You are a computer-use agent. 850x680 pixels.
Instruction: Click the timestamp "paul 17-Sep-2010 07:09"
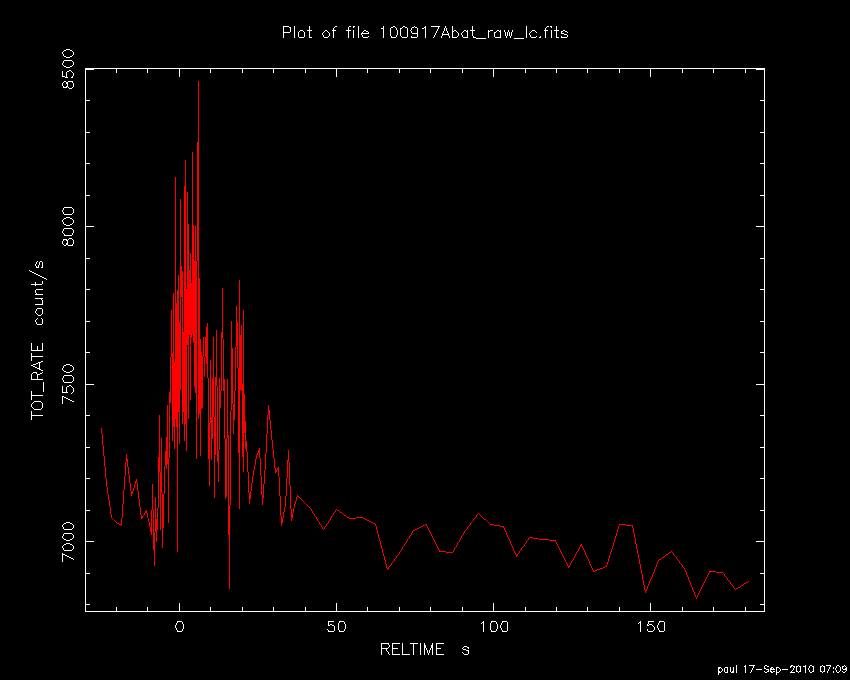[783, 670]
